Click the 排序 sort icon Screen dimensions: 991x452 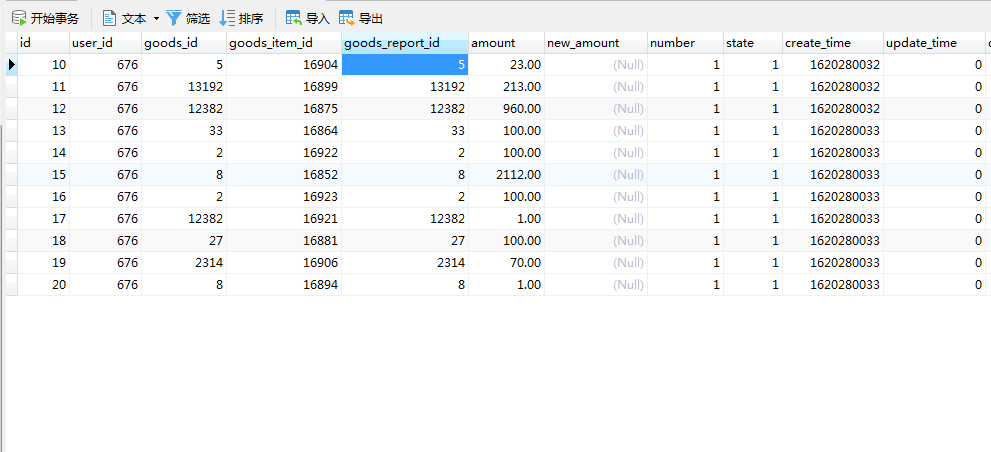point(227,18)
